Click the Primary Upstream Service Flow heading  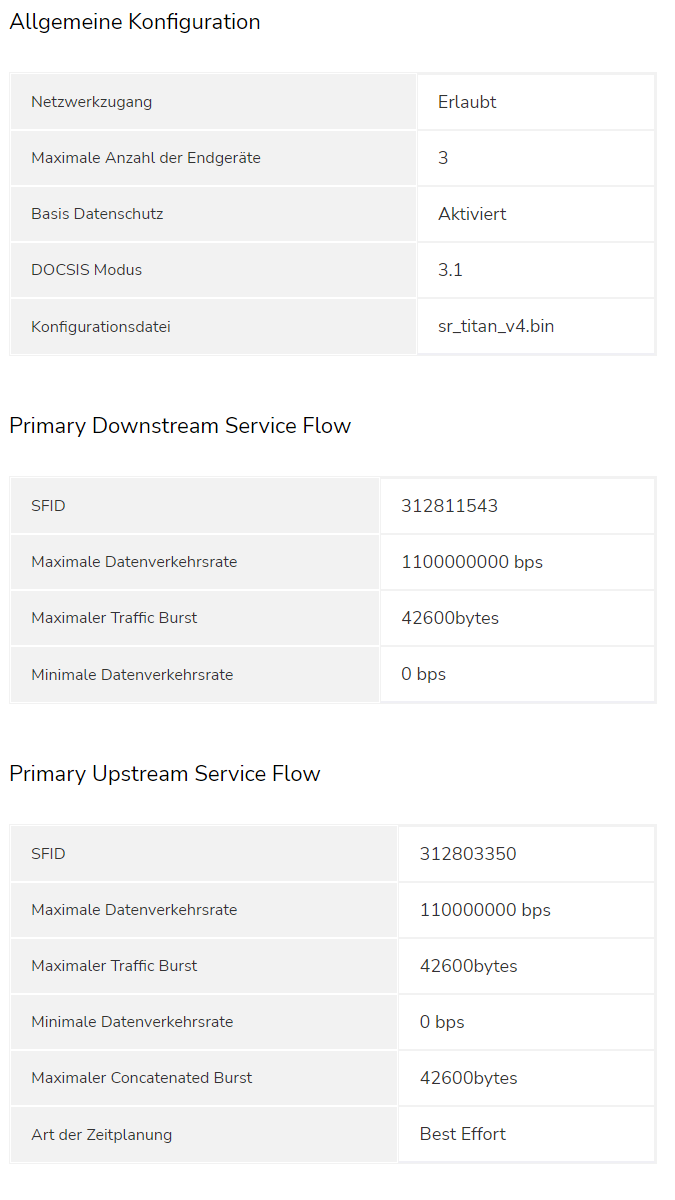(165, 774)
